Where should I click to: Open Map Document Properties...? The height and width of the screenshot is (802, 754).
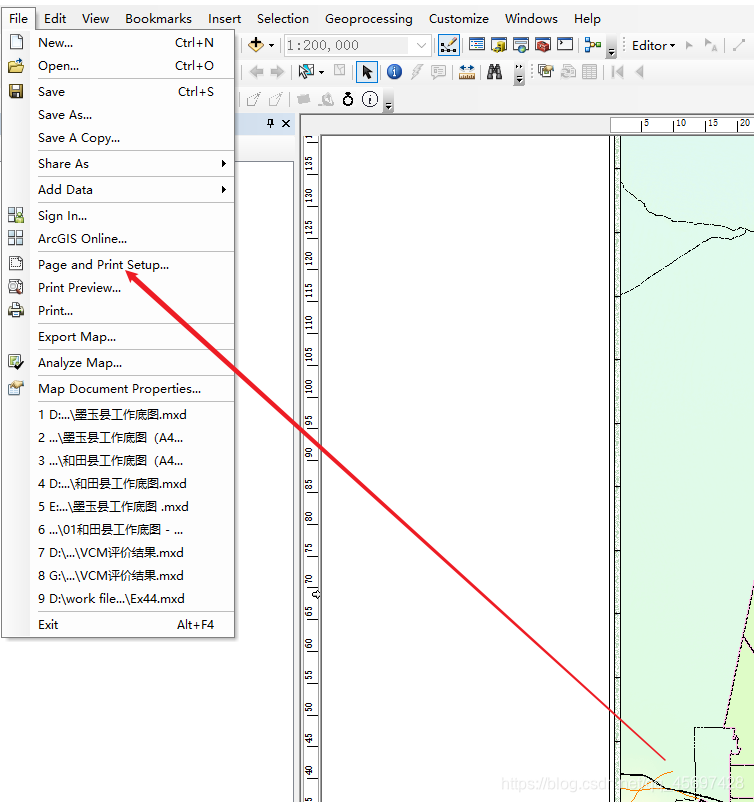119,389
